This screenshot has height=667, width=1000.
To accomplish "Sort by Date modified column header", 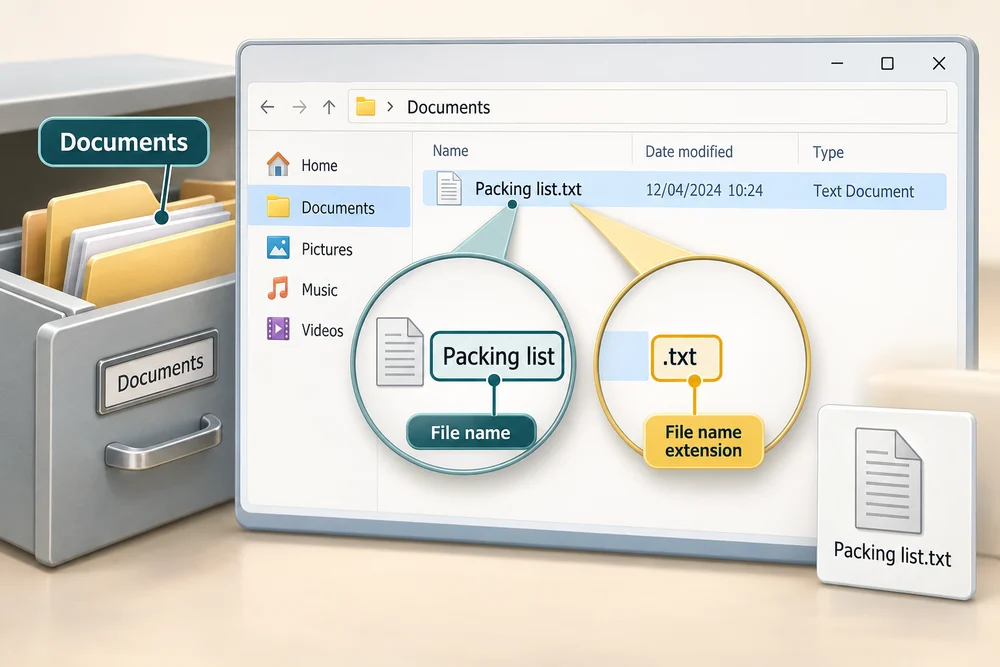I will click(x=689, y=152).
